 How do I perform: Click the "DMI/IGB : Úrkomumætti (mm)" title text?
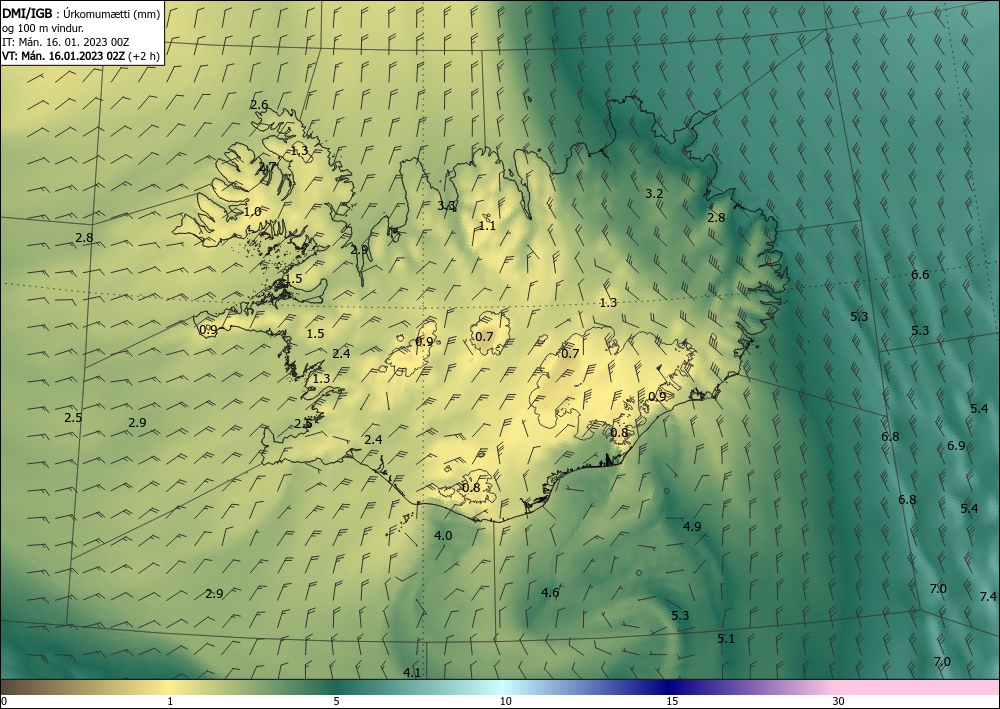pyautogui.click(x=81, y=14)
